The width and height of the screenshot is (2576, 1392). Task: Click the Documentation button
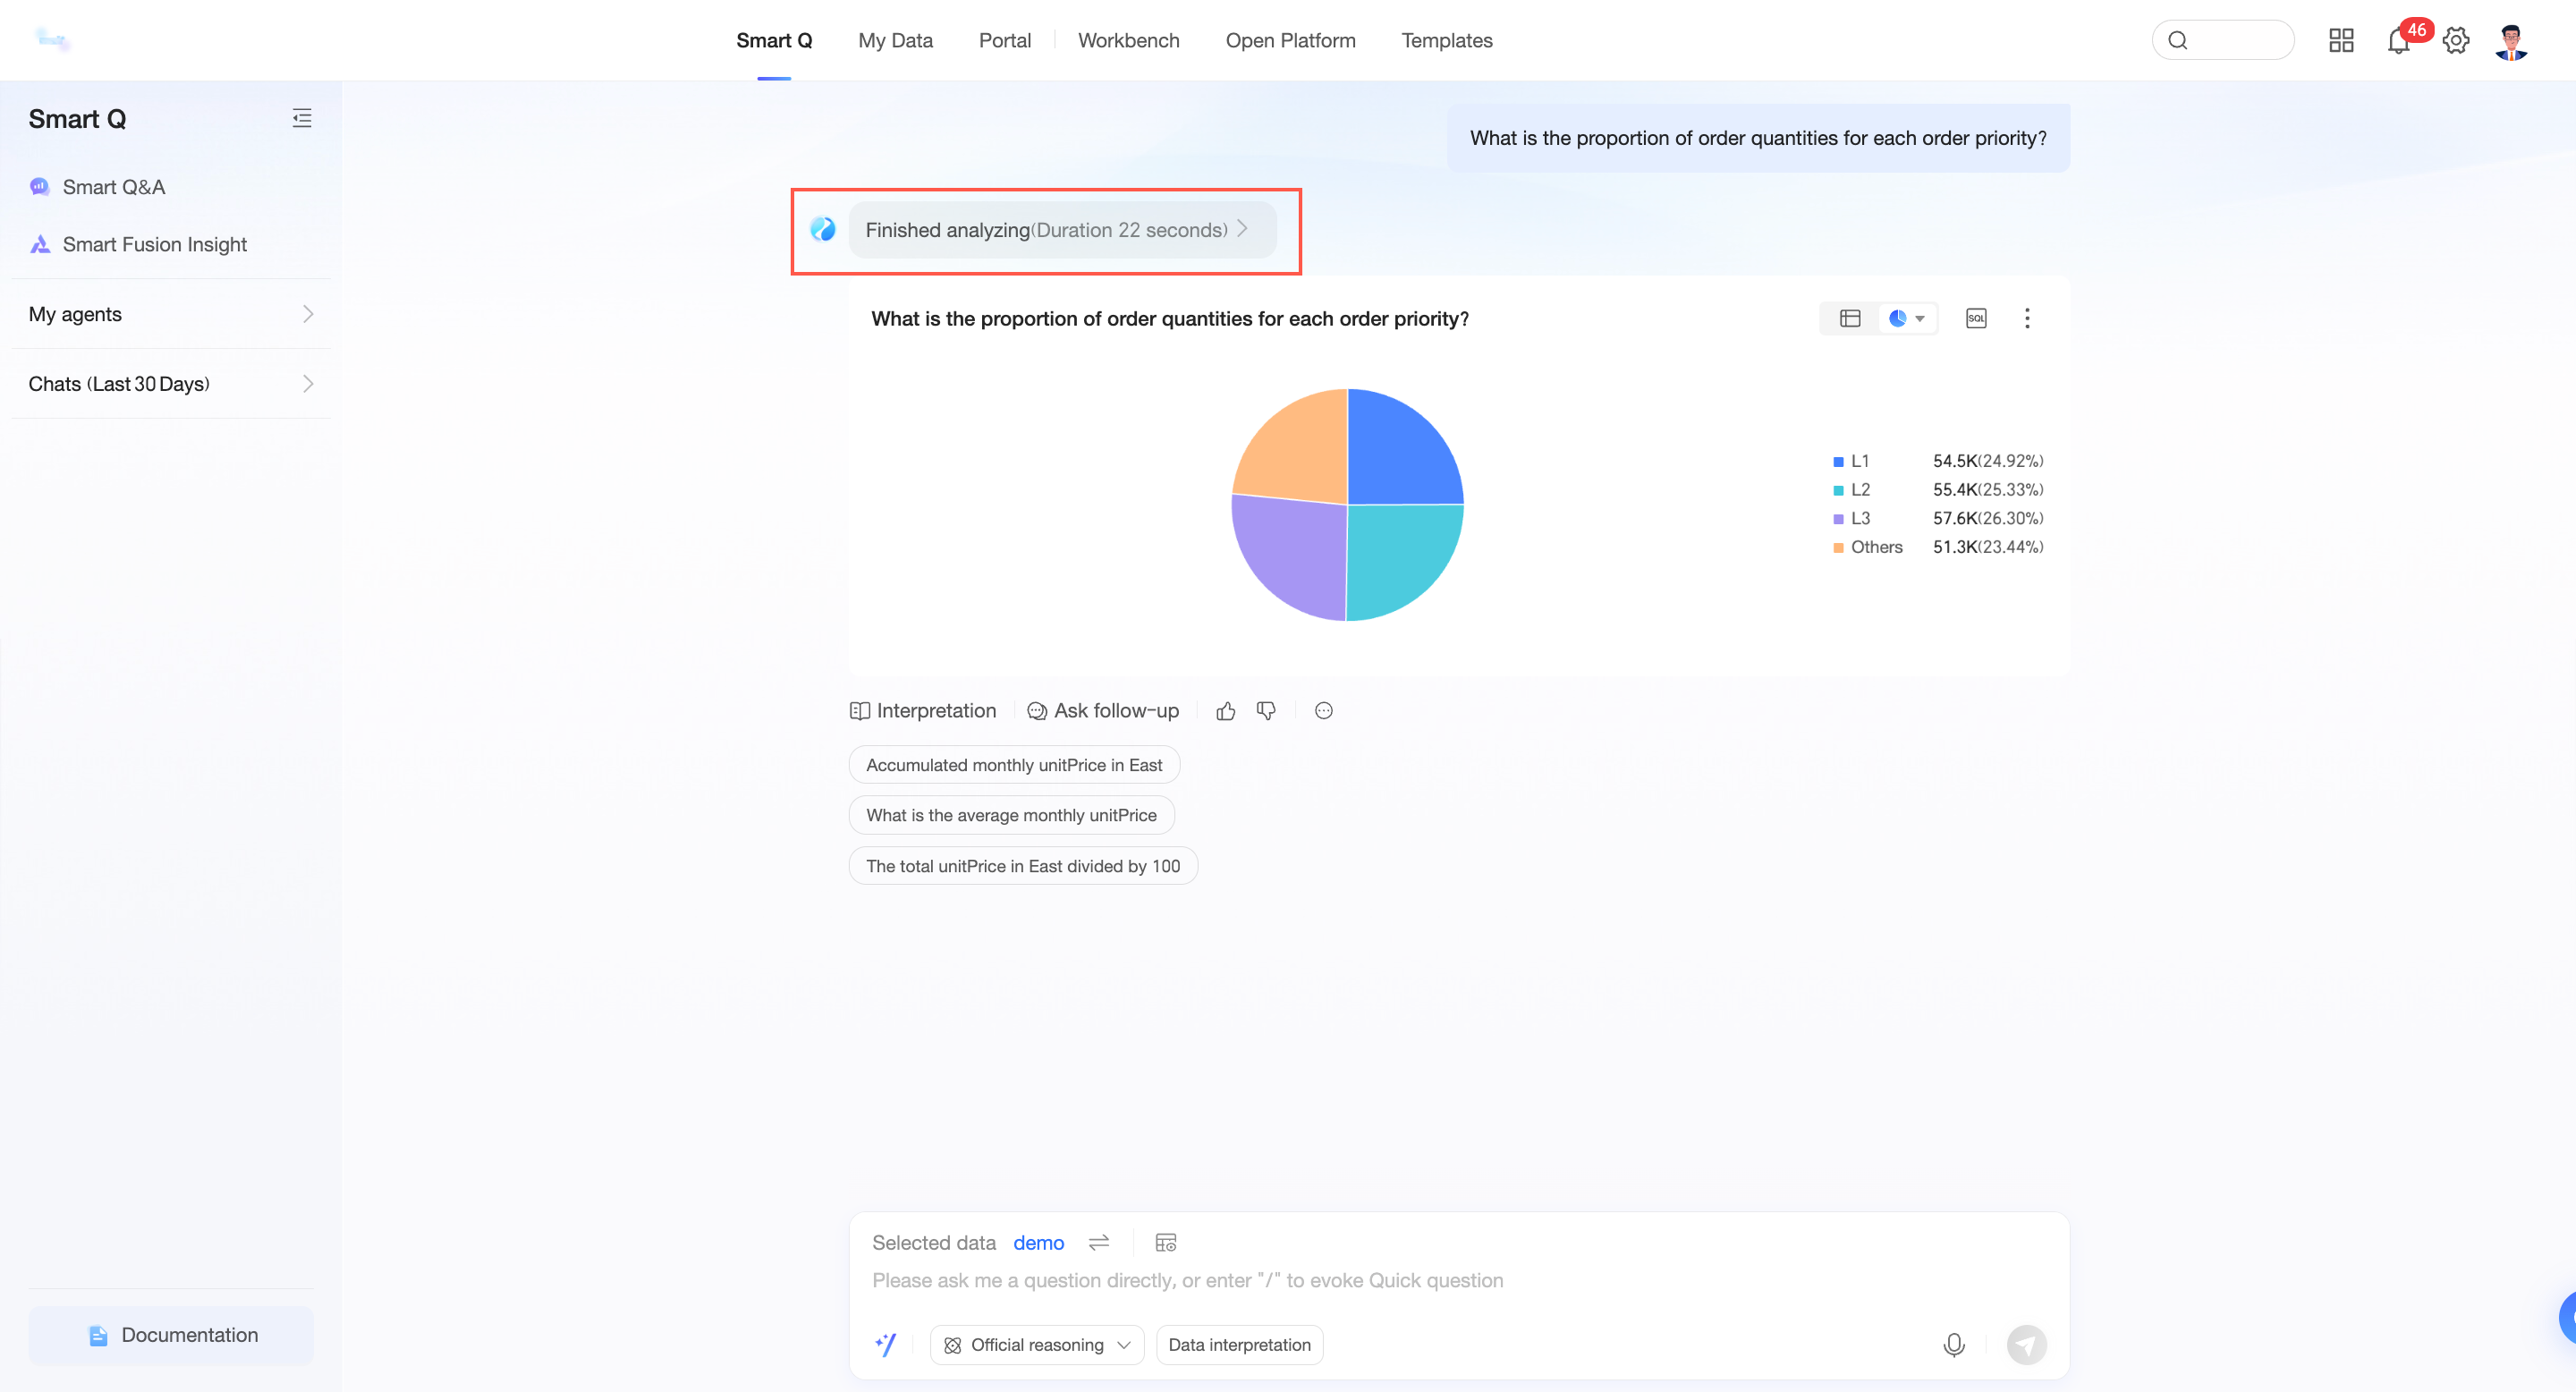(x=171, y=1335)
